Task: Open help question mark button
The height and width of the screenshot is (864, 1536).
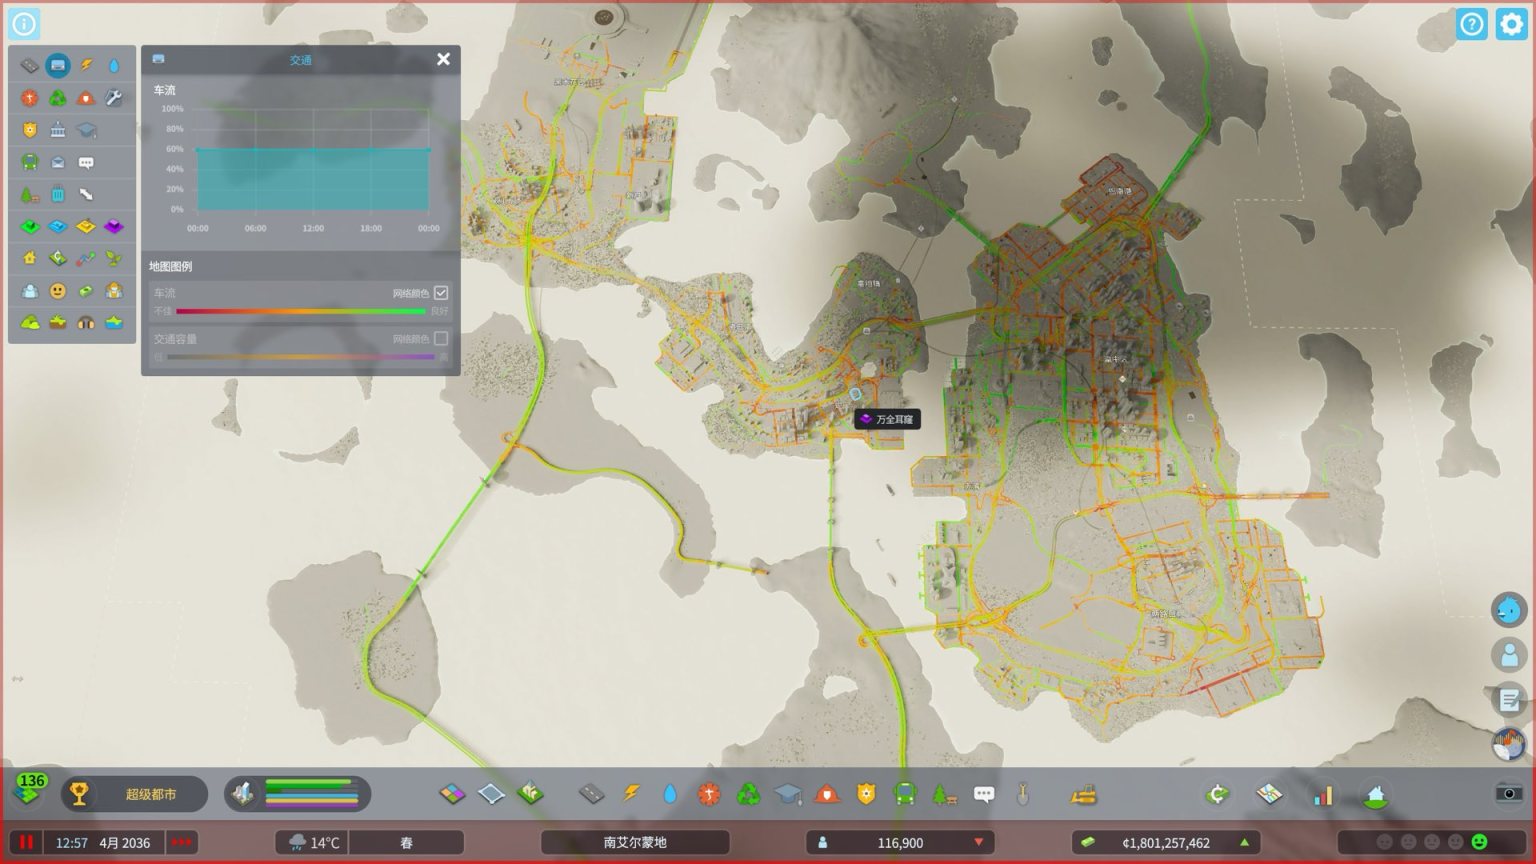Action: pos(1472,24)
